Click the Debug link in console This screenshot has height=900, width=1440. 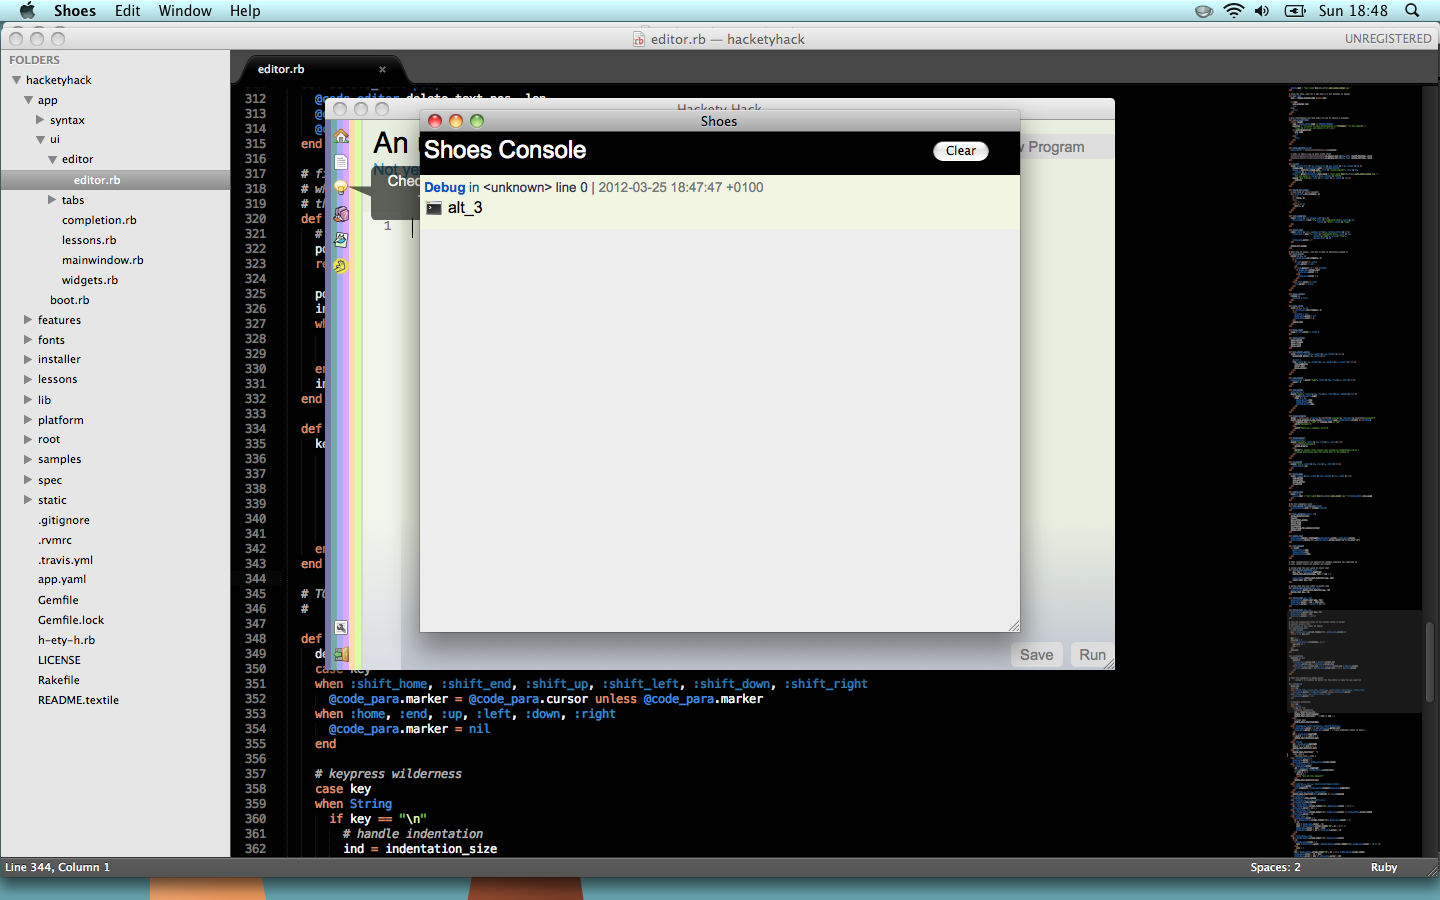pyautogui.click(x=444, y=187)
